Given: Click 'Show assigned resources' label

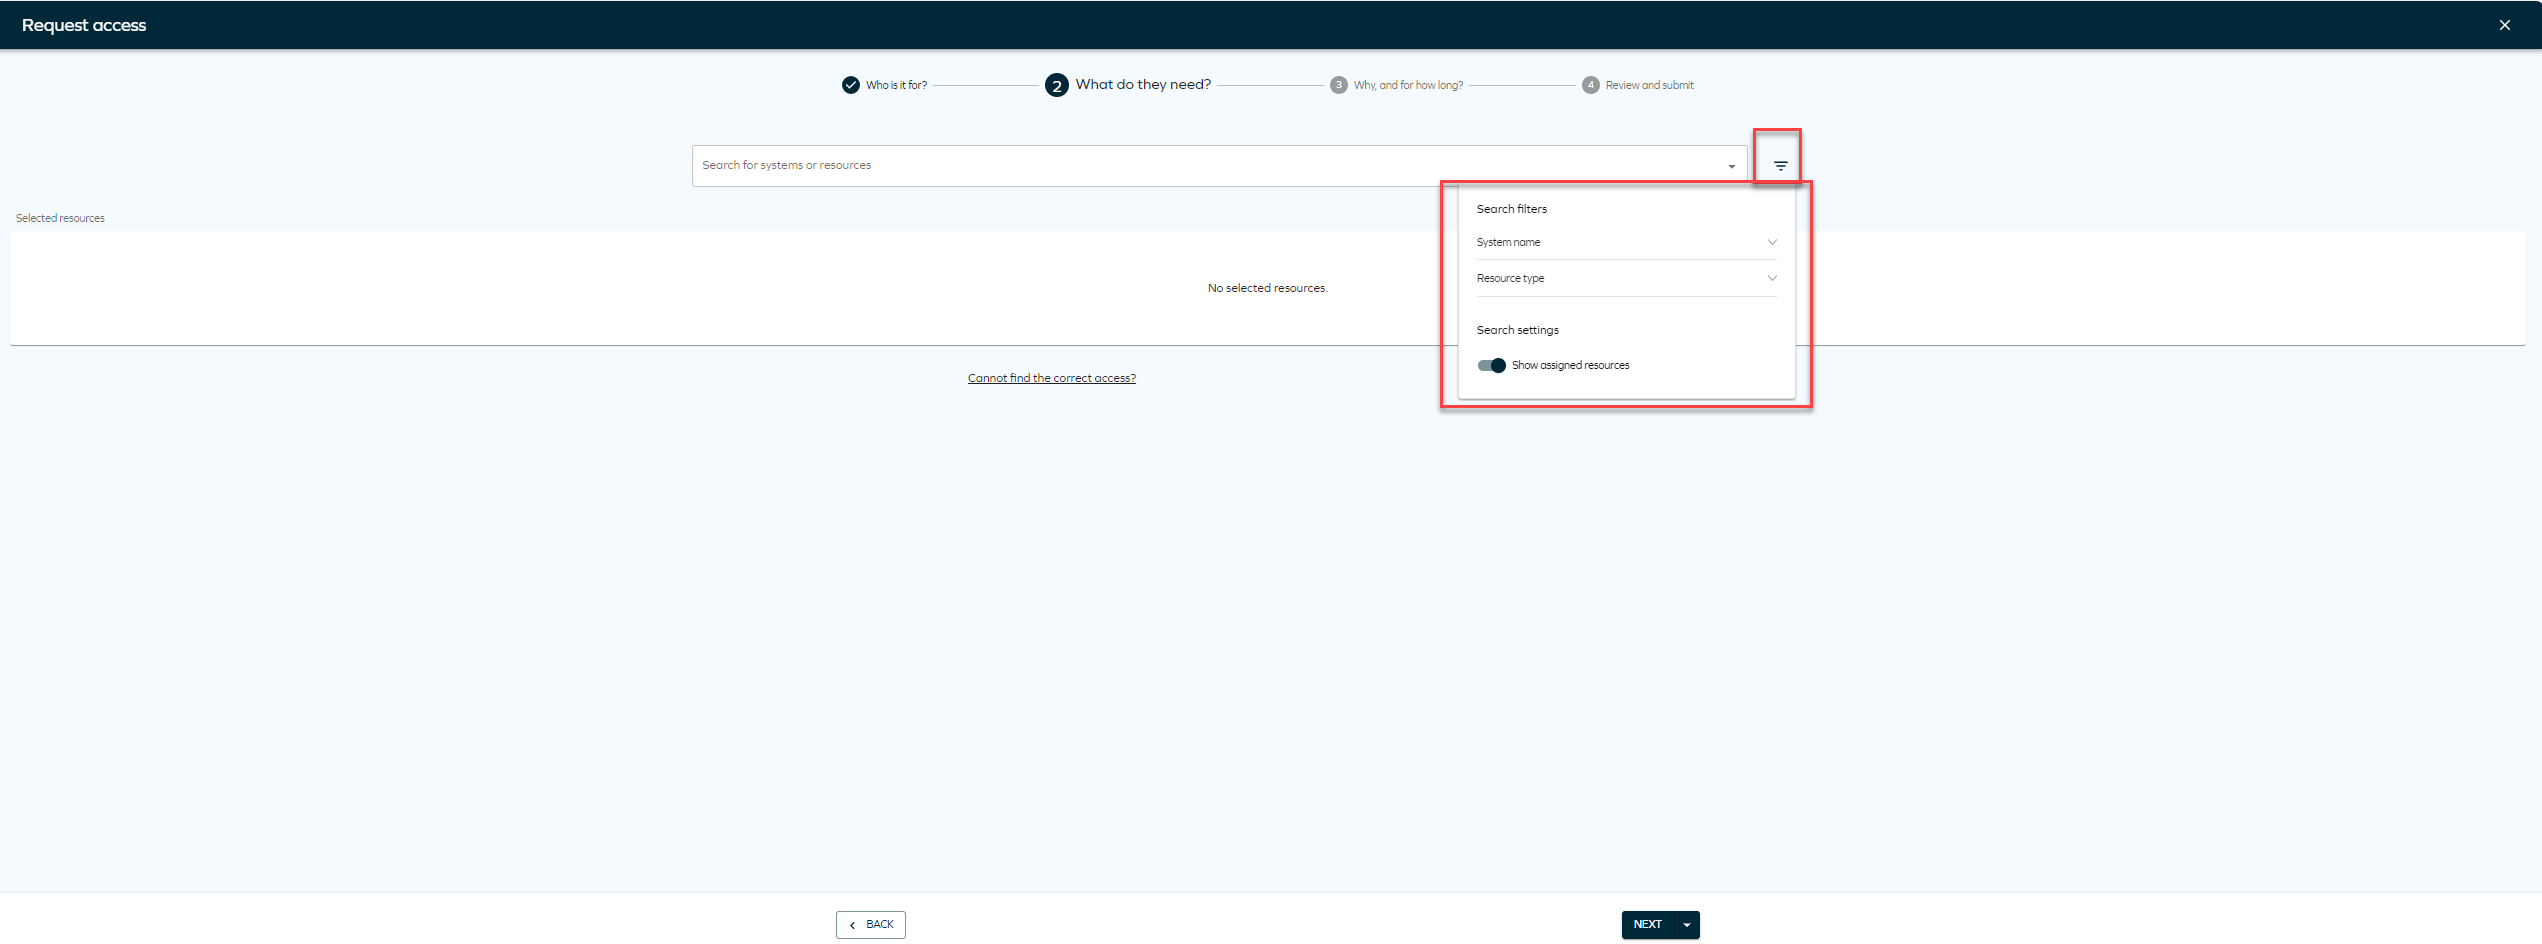Looking at the screenshot, I should point(1570,365).
